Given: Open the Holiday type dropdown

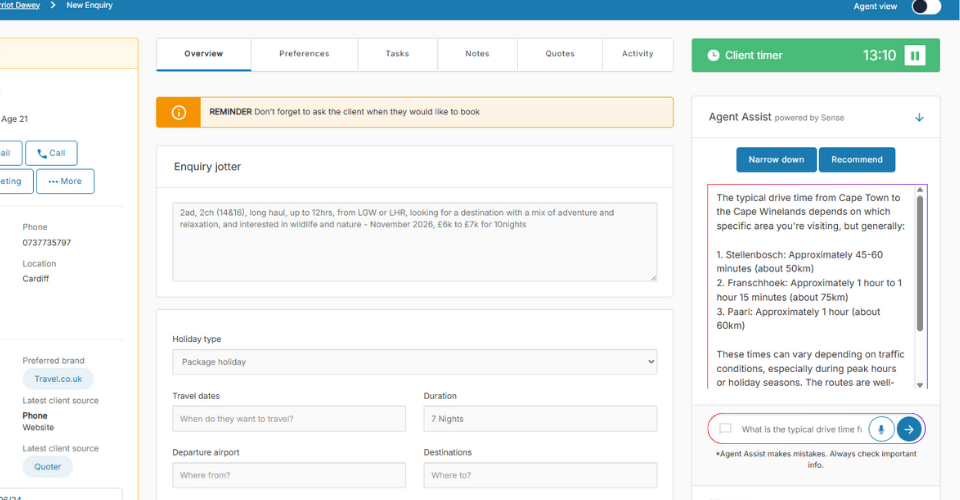Looking at the screenshot, I should [414, 361].
